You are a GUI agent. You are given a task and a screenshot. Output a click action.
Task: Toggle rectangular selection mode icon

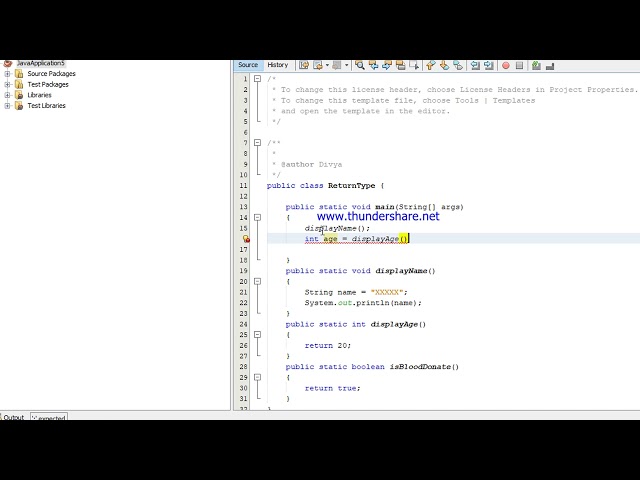click(x=414, y=65)
